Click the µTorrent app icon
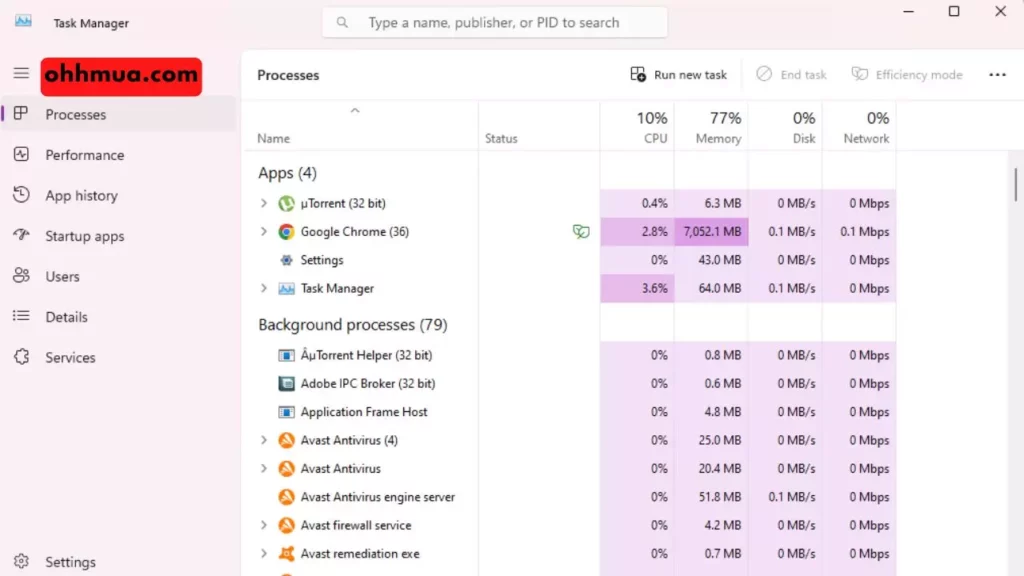 pyautogui.click(x=286, y=203)
